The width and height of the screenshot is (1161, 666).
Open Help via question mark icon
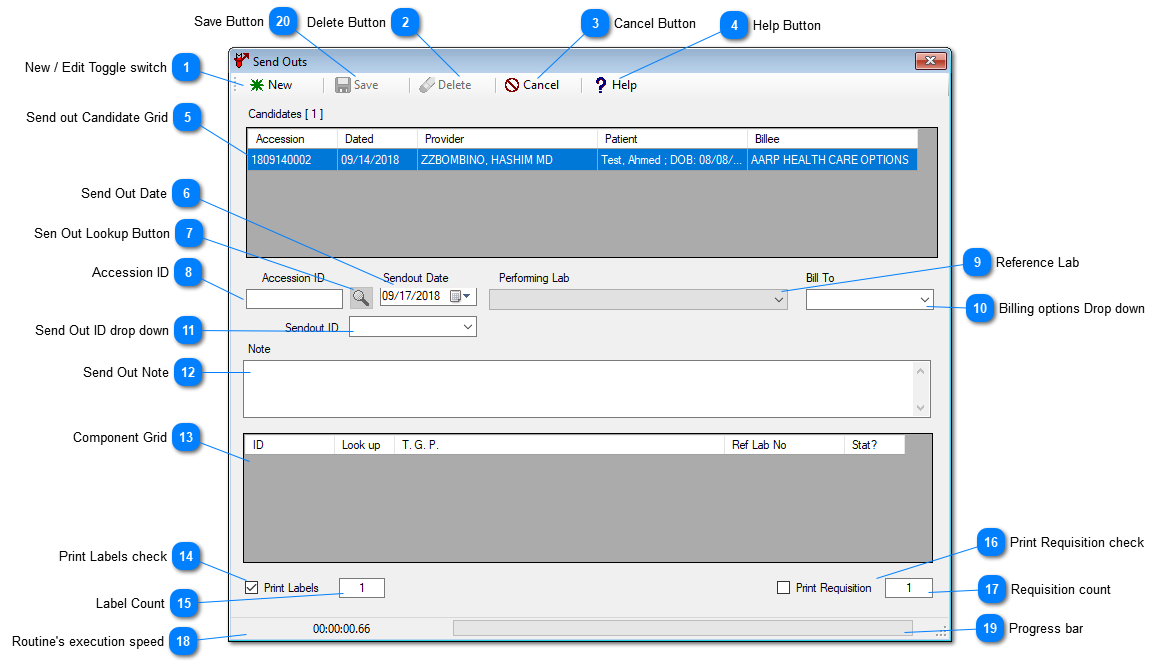[600, 85]
